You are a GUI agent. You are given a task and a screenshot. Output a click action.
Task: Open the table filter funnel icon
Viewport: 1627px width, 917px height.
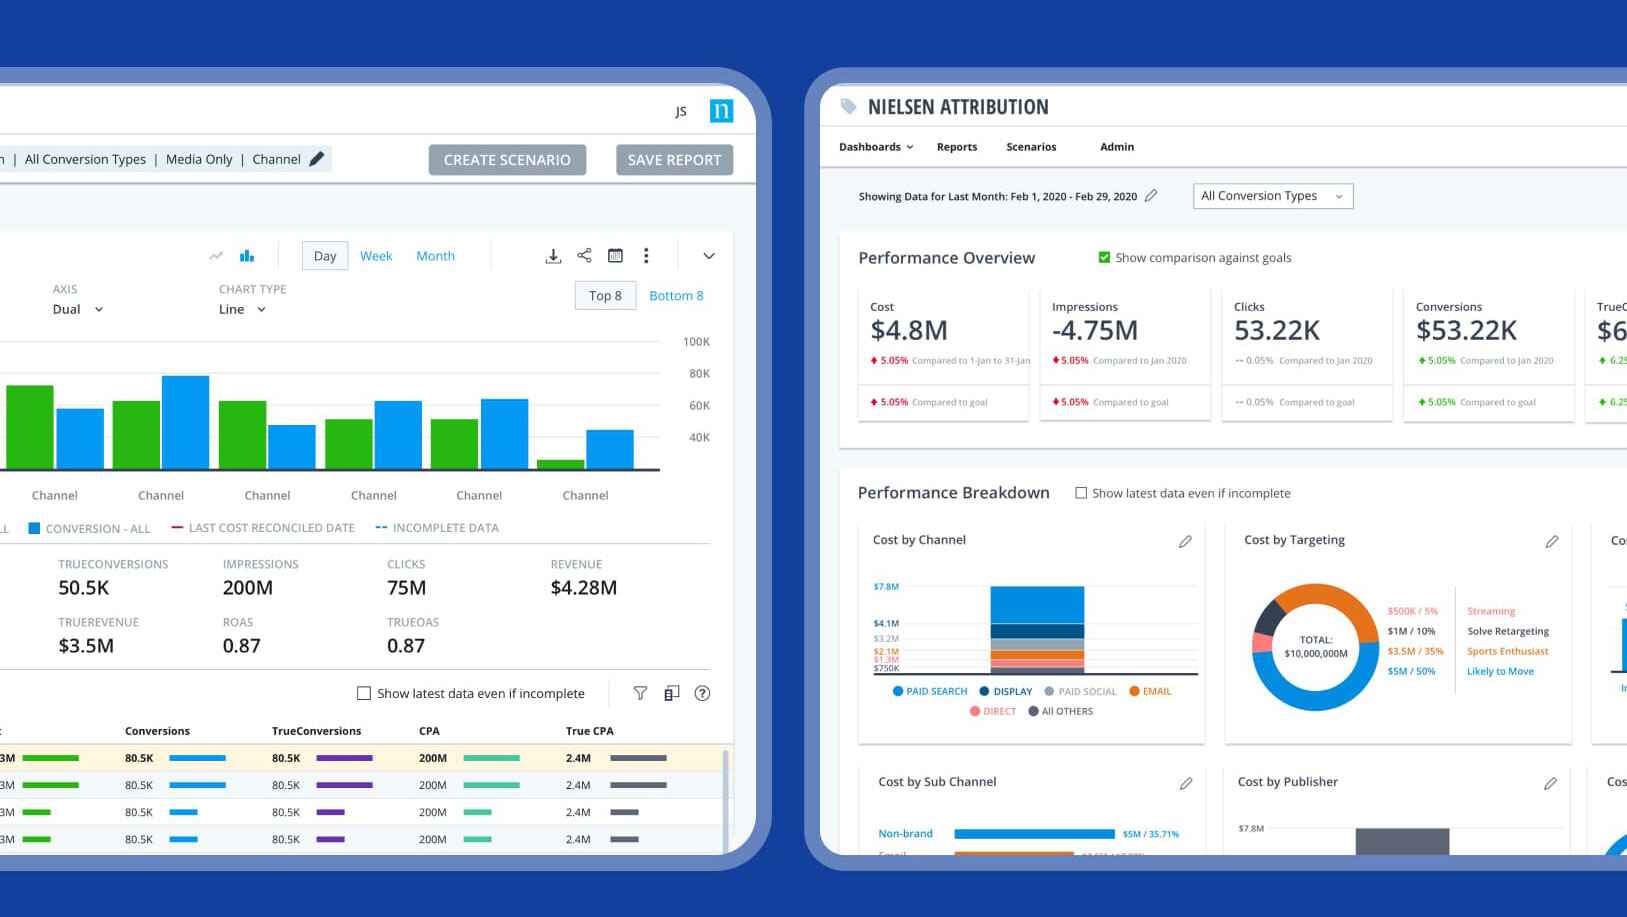(640, 693)
